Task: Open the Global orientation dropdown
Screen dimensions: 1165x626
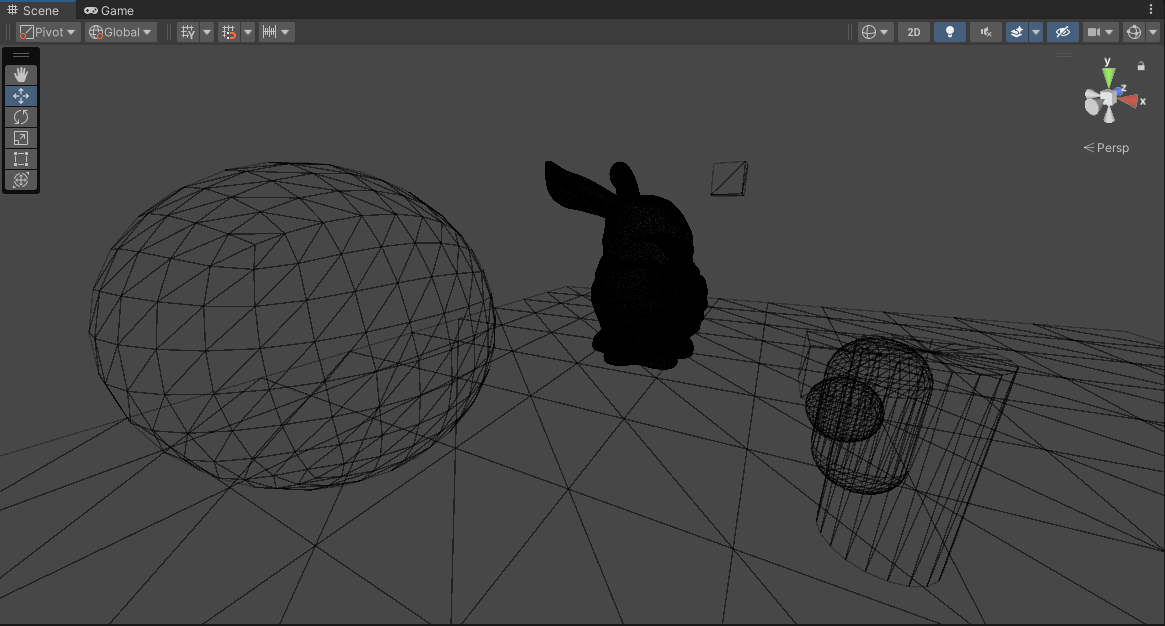Action: [x=119, y=31]
